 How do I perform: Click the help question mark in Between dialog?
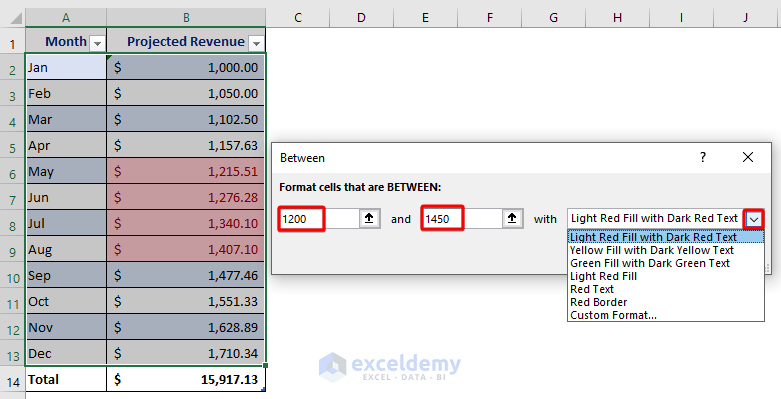tap(703, 157)
